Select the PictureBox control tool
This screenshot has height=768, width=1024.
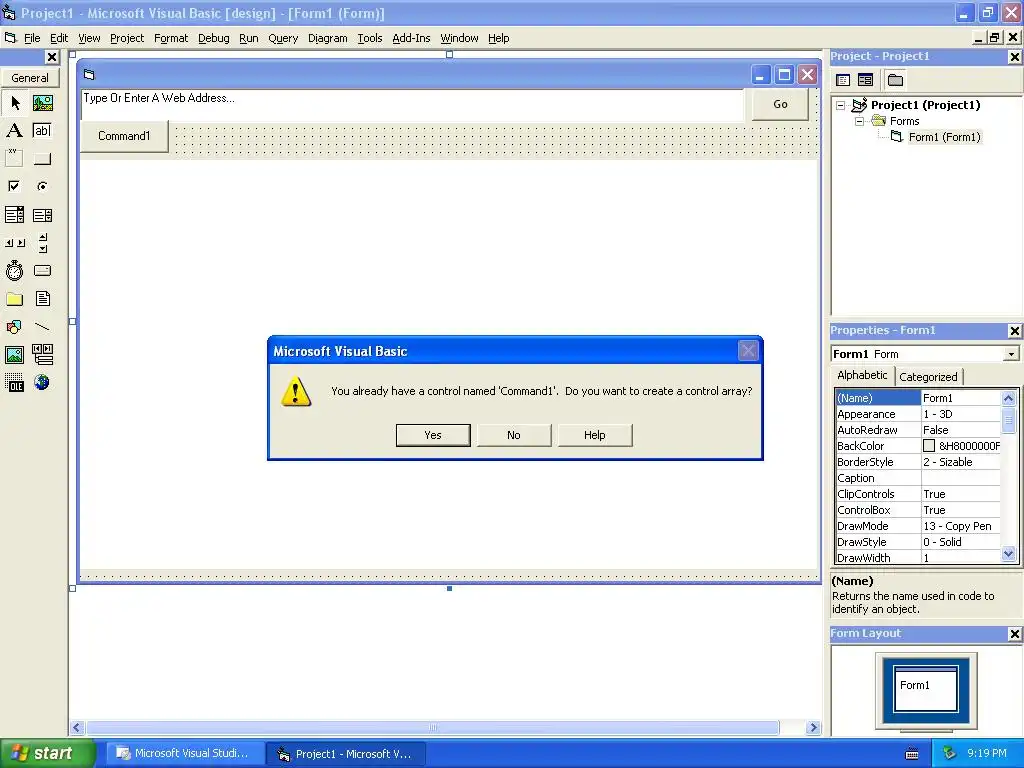click(42, 103)
